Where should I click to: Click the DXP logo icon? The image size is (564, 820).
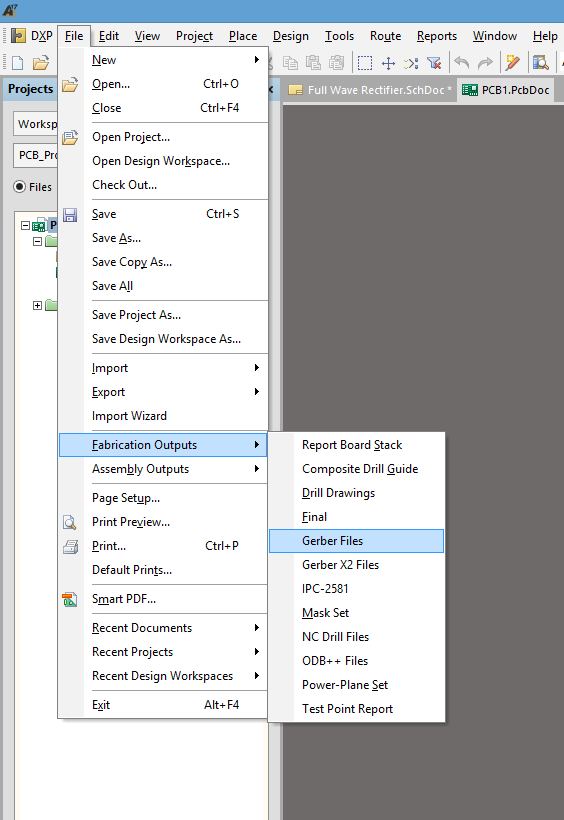(18, 36)
